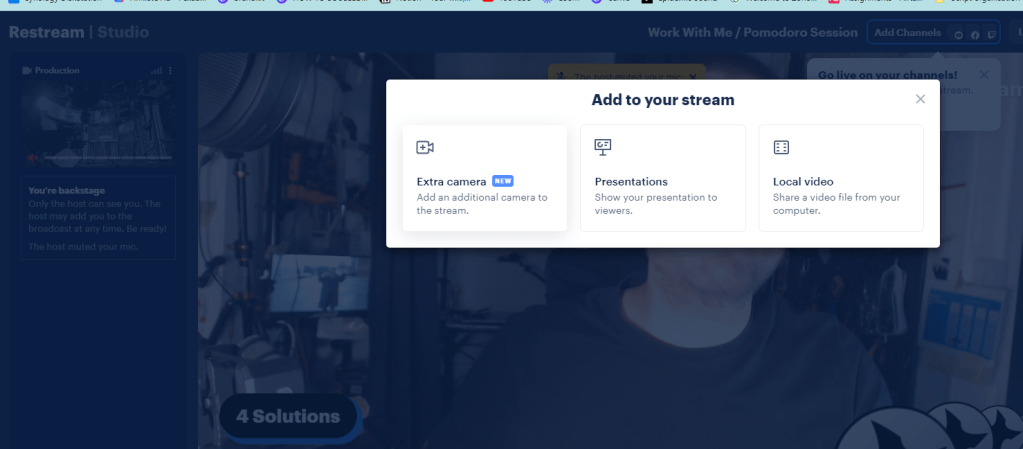This screenshot has height=449, width=1023.
Task: Open the Production preview thumbnail
Action: 98,123
